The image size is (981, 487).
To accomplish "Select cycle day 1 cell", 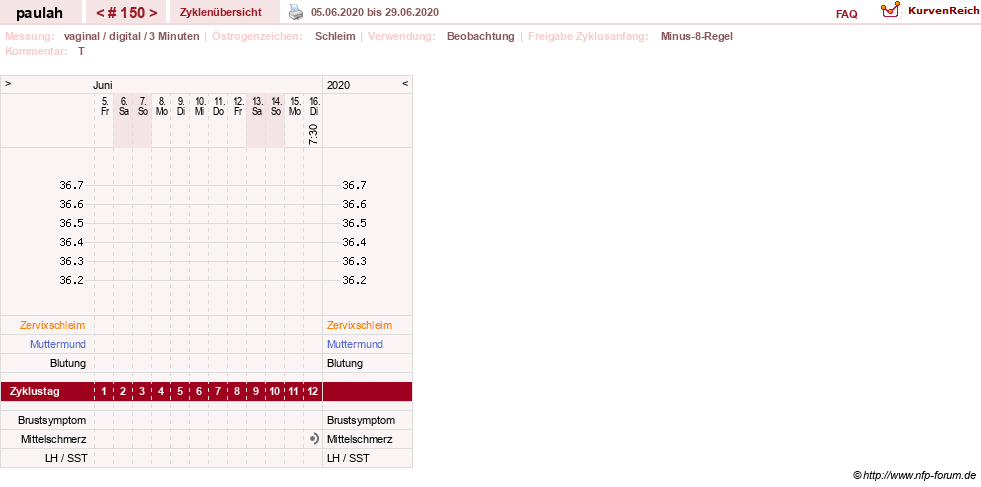I will point(104,392).
